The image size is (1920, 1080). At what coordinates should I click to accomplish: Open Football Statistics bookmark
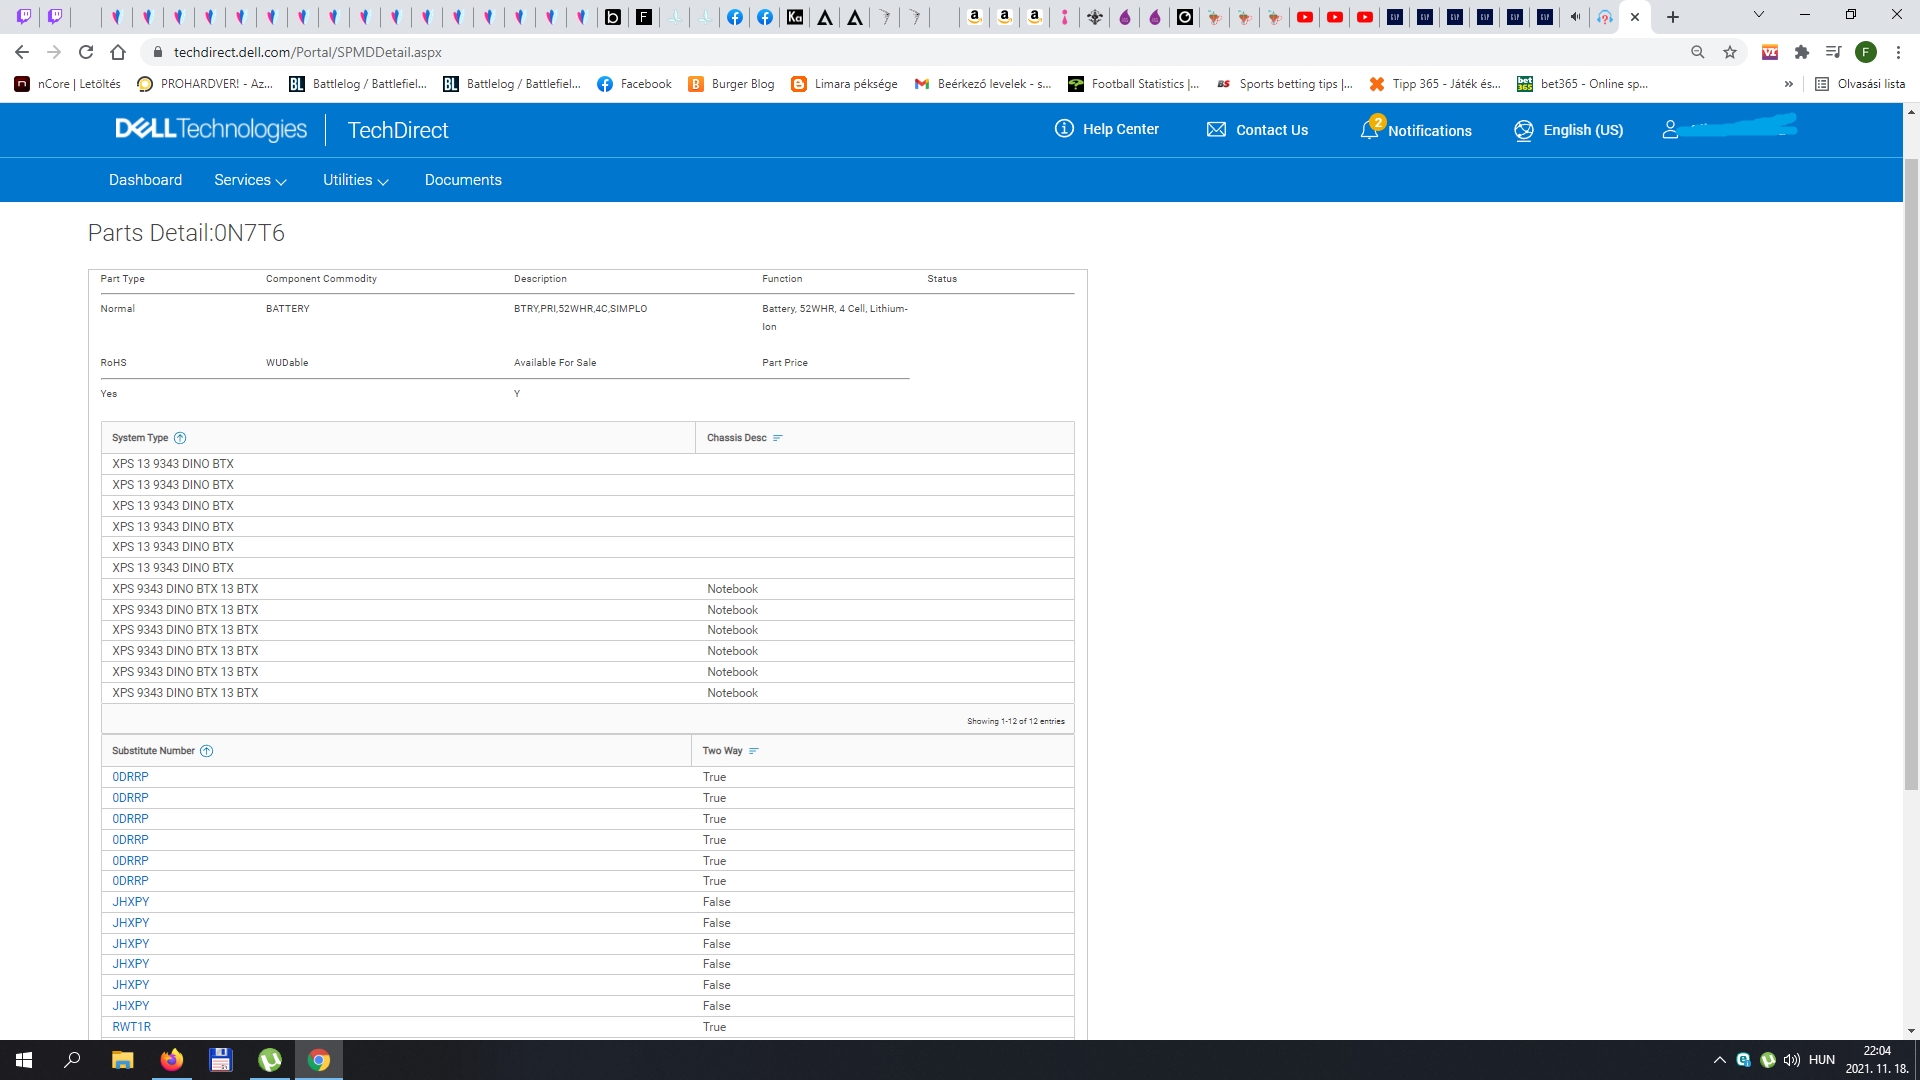point(1133,84)
